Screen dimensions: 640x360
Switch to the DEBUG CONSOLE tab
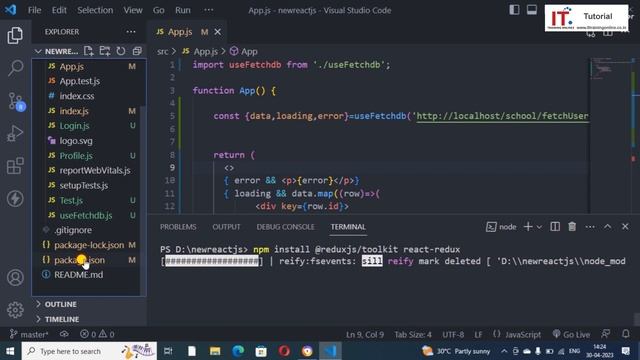(x=285, y=227)
